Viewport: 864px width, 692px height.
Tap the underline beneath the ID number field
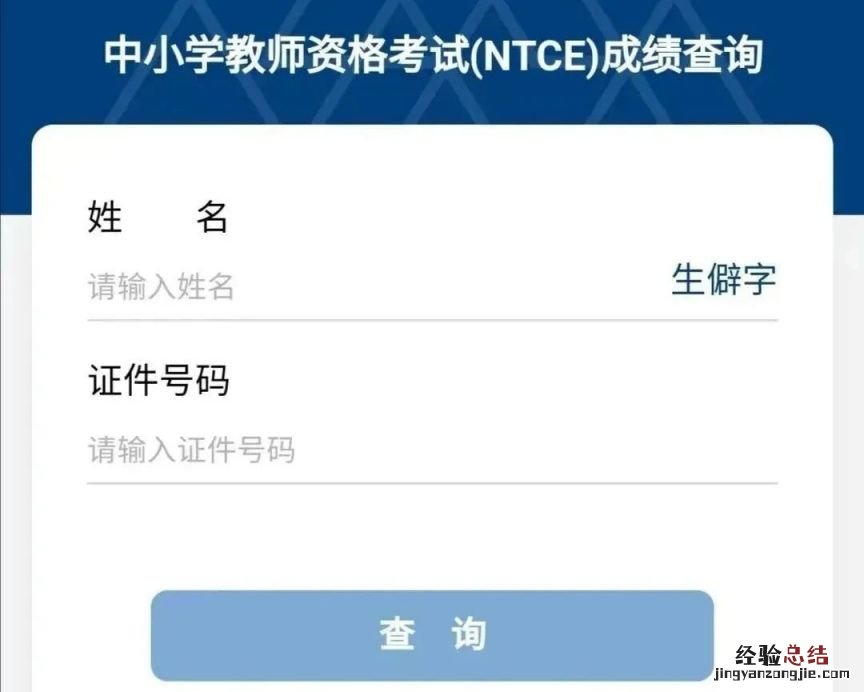(x=432, y=483)
